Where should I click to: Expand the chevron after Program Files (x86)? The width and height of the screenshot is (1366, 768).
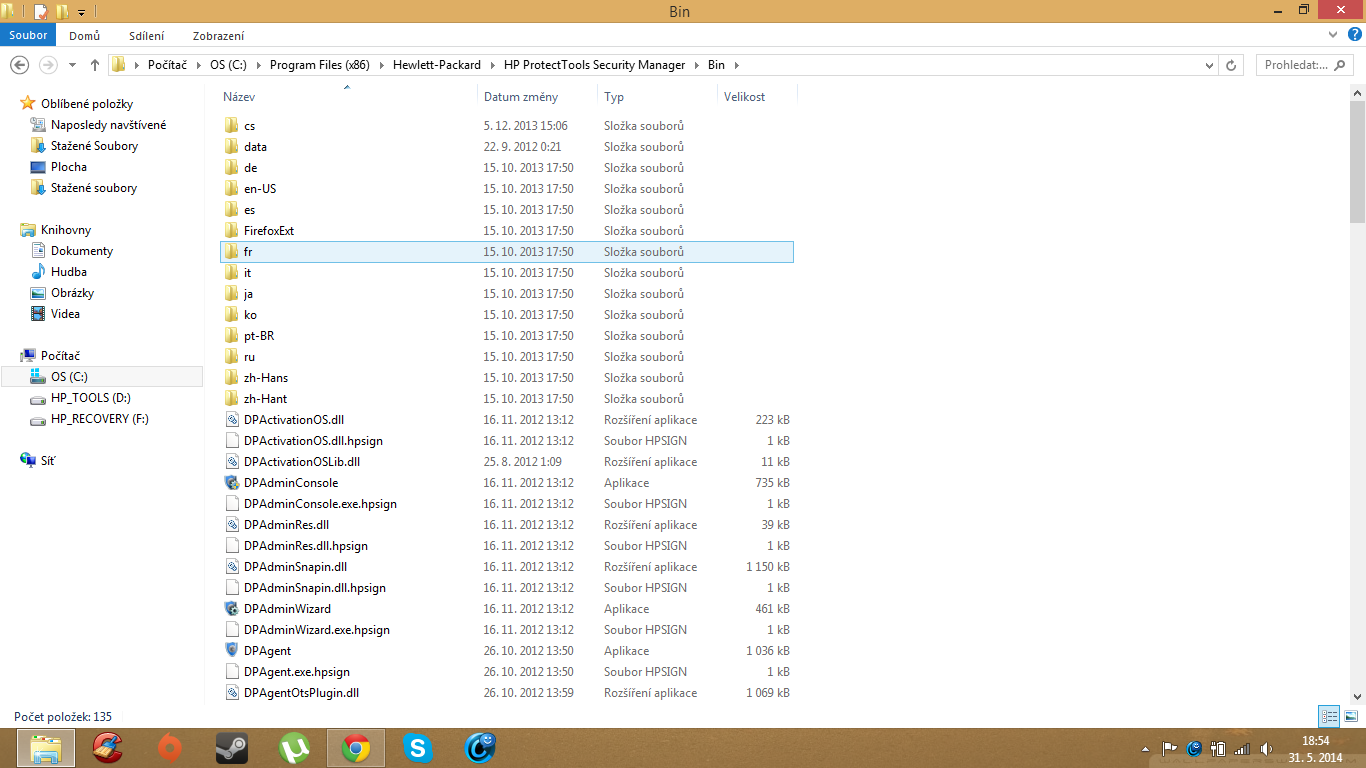pos(379,65)
